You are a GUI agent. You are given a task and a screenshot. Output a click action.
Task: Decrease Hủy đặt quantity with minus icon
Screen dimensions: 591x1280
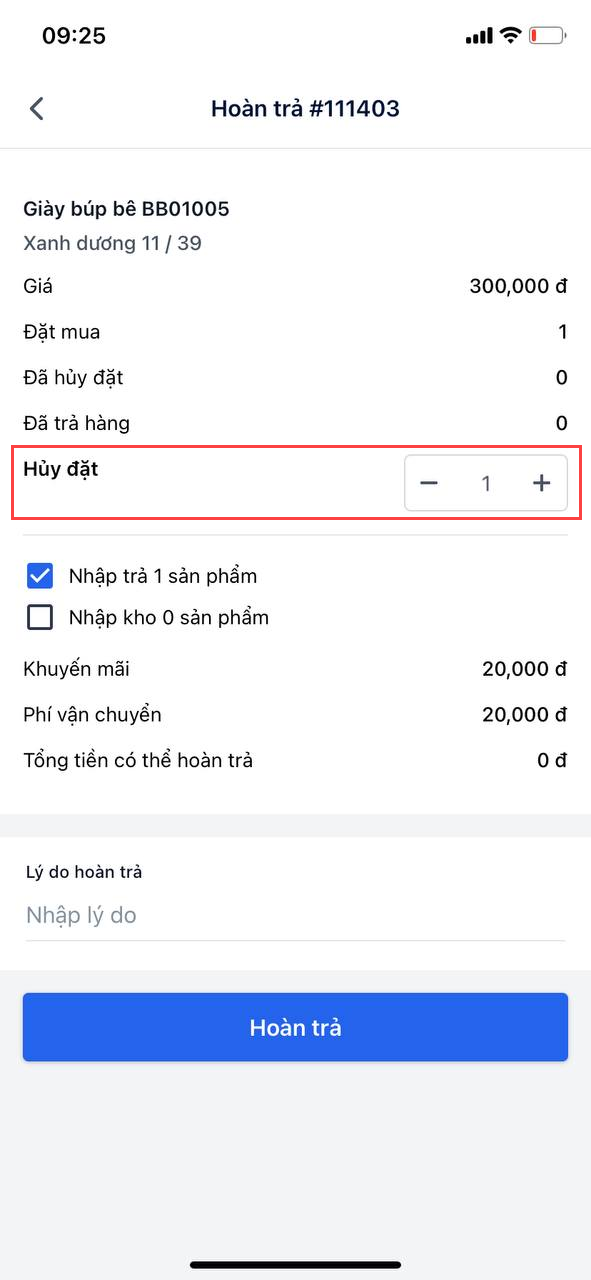429,483
